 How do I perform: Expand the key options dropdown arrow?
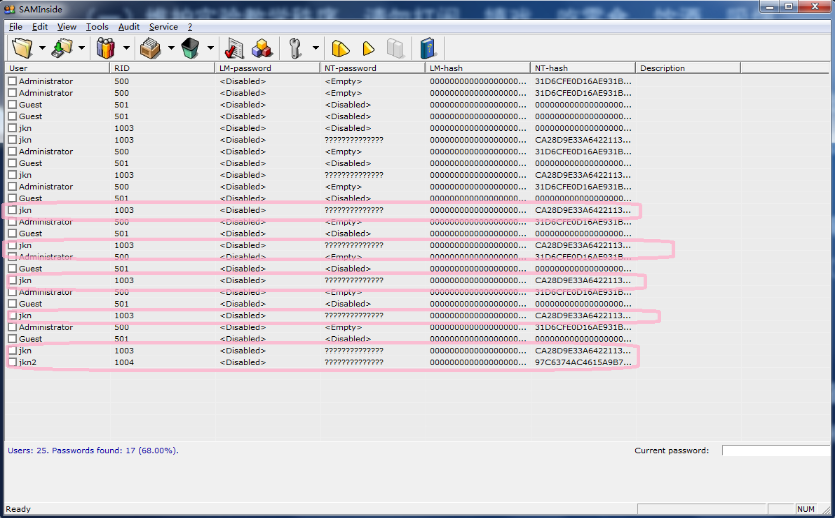(316, 49)
